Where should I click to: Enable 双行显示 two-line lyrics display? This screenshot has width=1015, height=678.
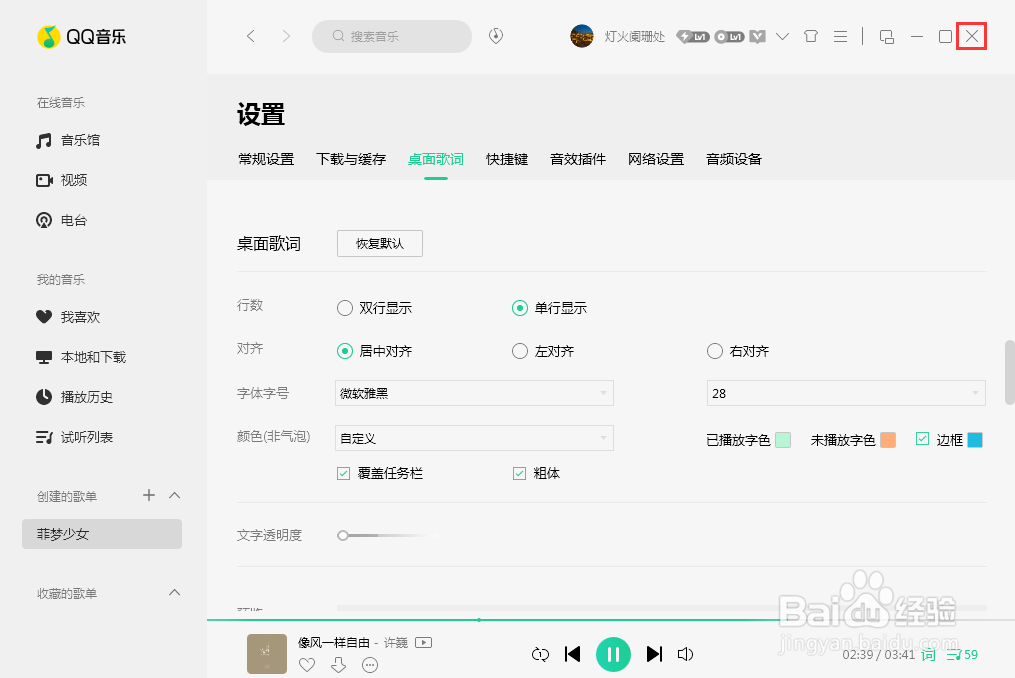(344, 307)
